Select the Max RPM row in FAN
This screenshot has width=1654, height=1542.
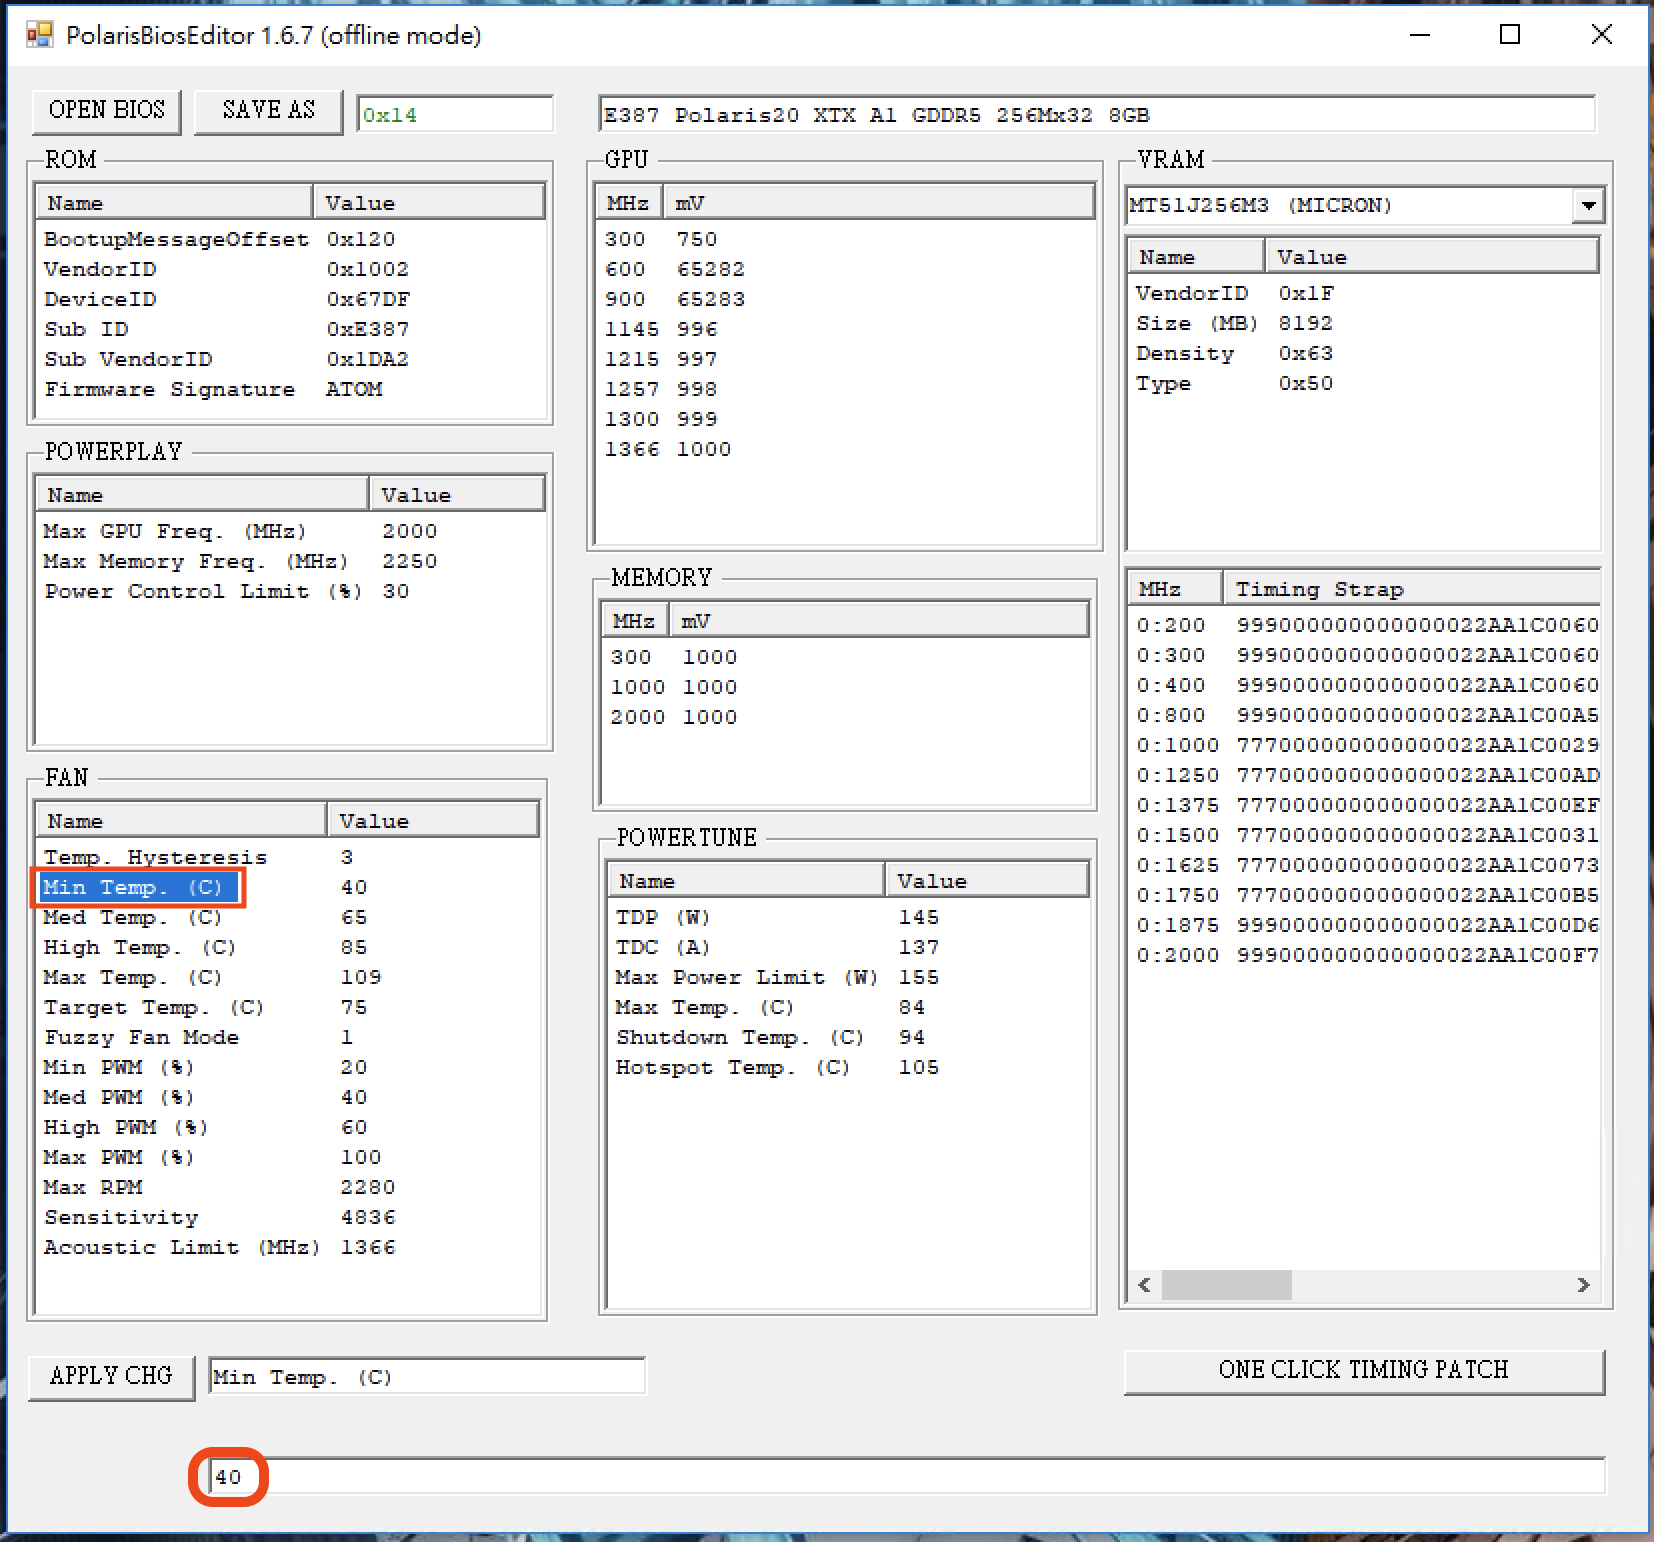[93, 1187]
